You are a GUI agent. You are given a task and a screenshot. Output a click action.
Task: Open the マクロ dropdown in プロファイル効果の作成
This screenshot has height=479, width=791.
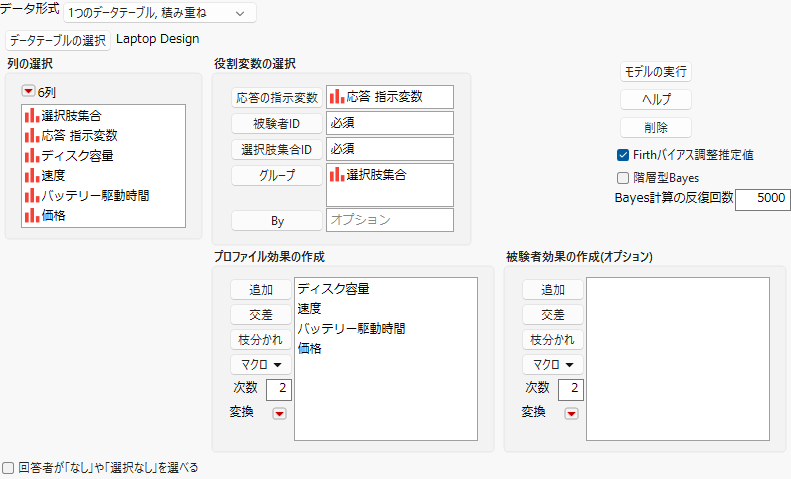pos(261,365)
